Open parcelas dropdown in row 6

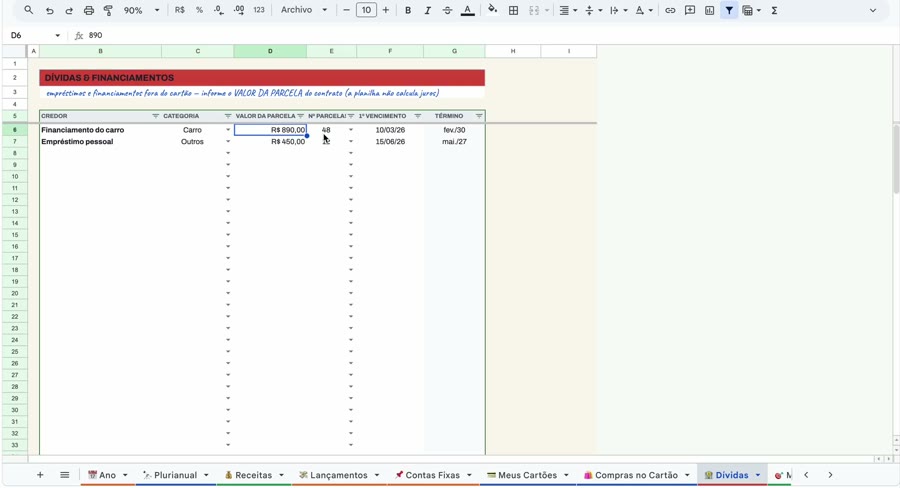(x=351, y=130)
